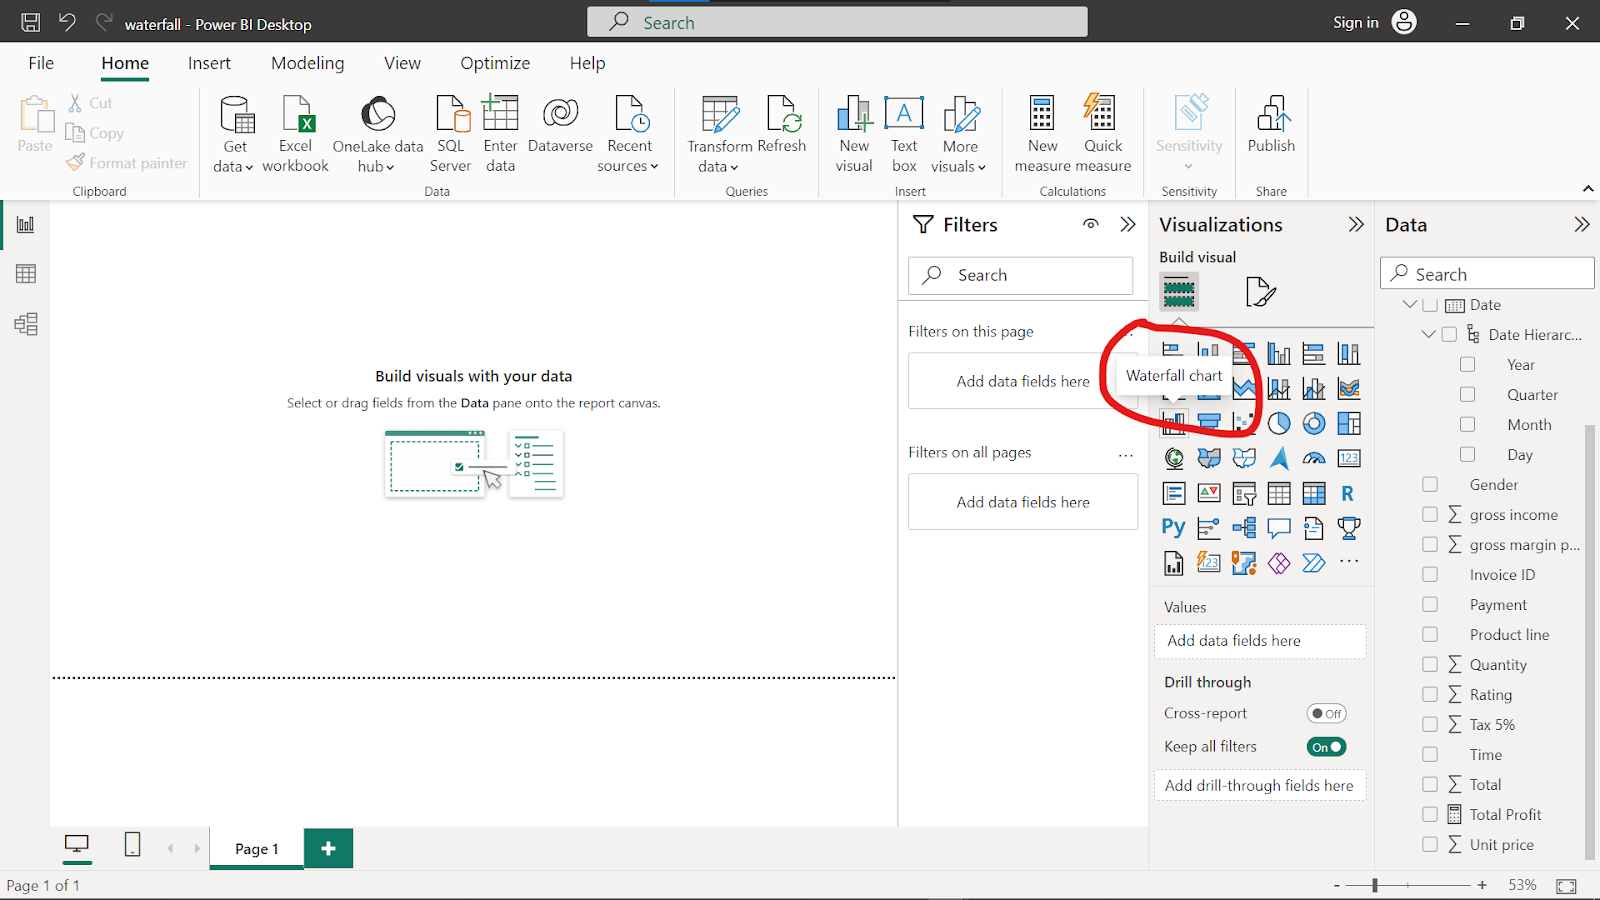The image size is (1600, 900).
Task: Switch to the Insert ribbon tab
Action: (x=209, y=63)
